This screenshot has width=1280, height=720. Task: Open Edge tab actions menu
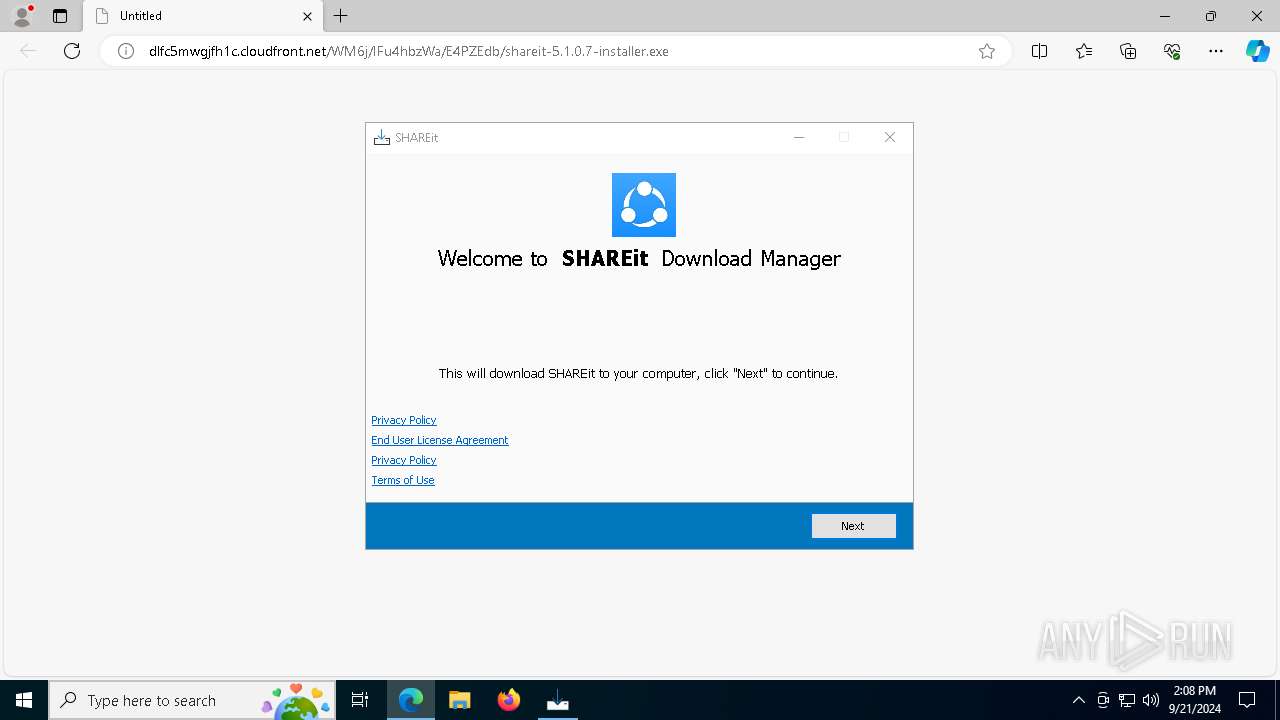[x=60, y=16]
